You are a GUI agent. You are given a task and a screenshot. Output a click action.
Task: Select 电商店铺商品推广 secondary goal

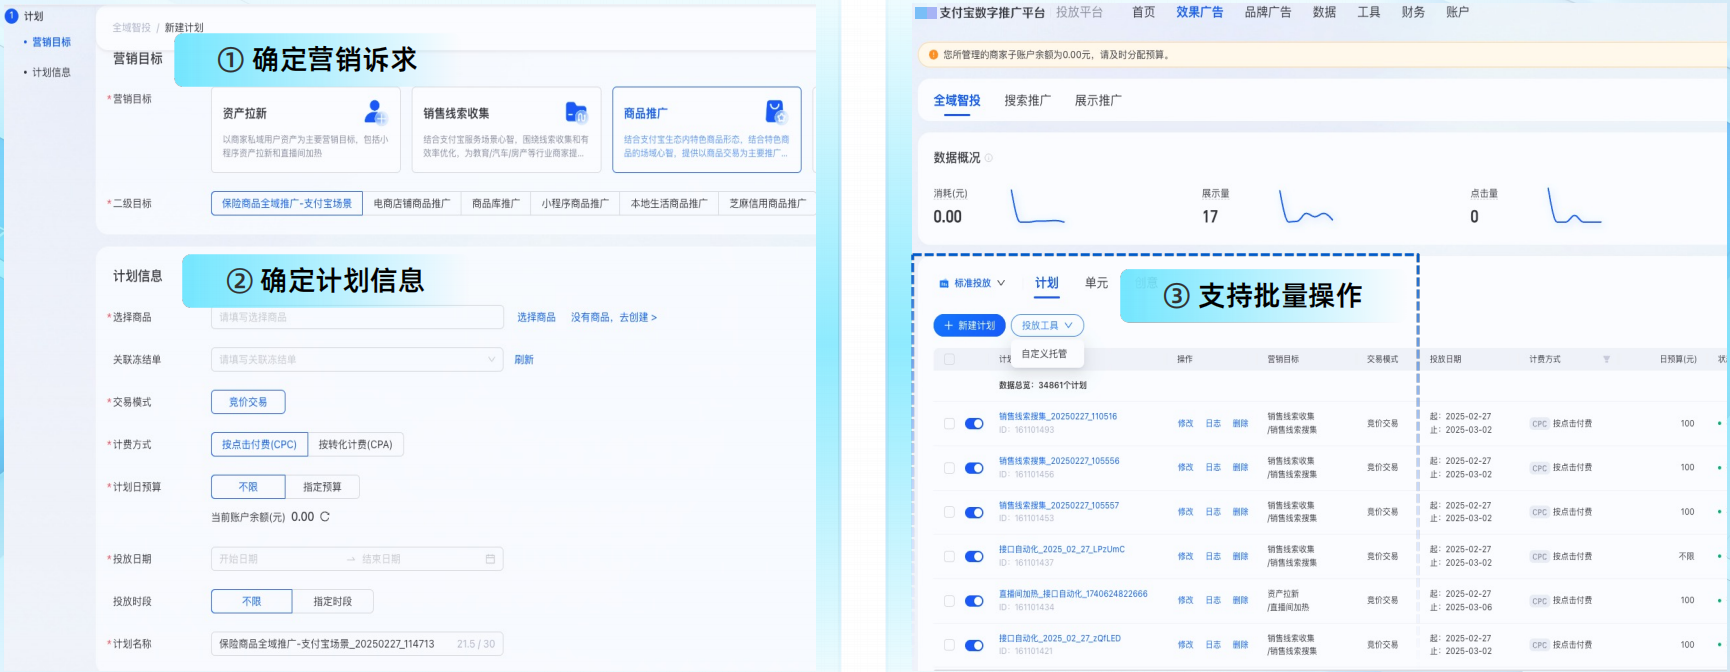pos(412,203)
